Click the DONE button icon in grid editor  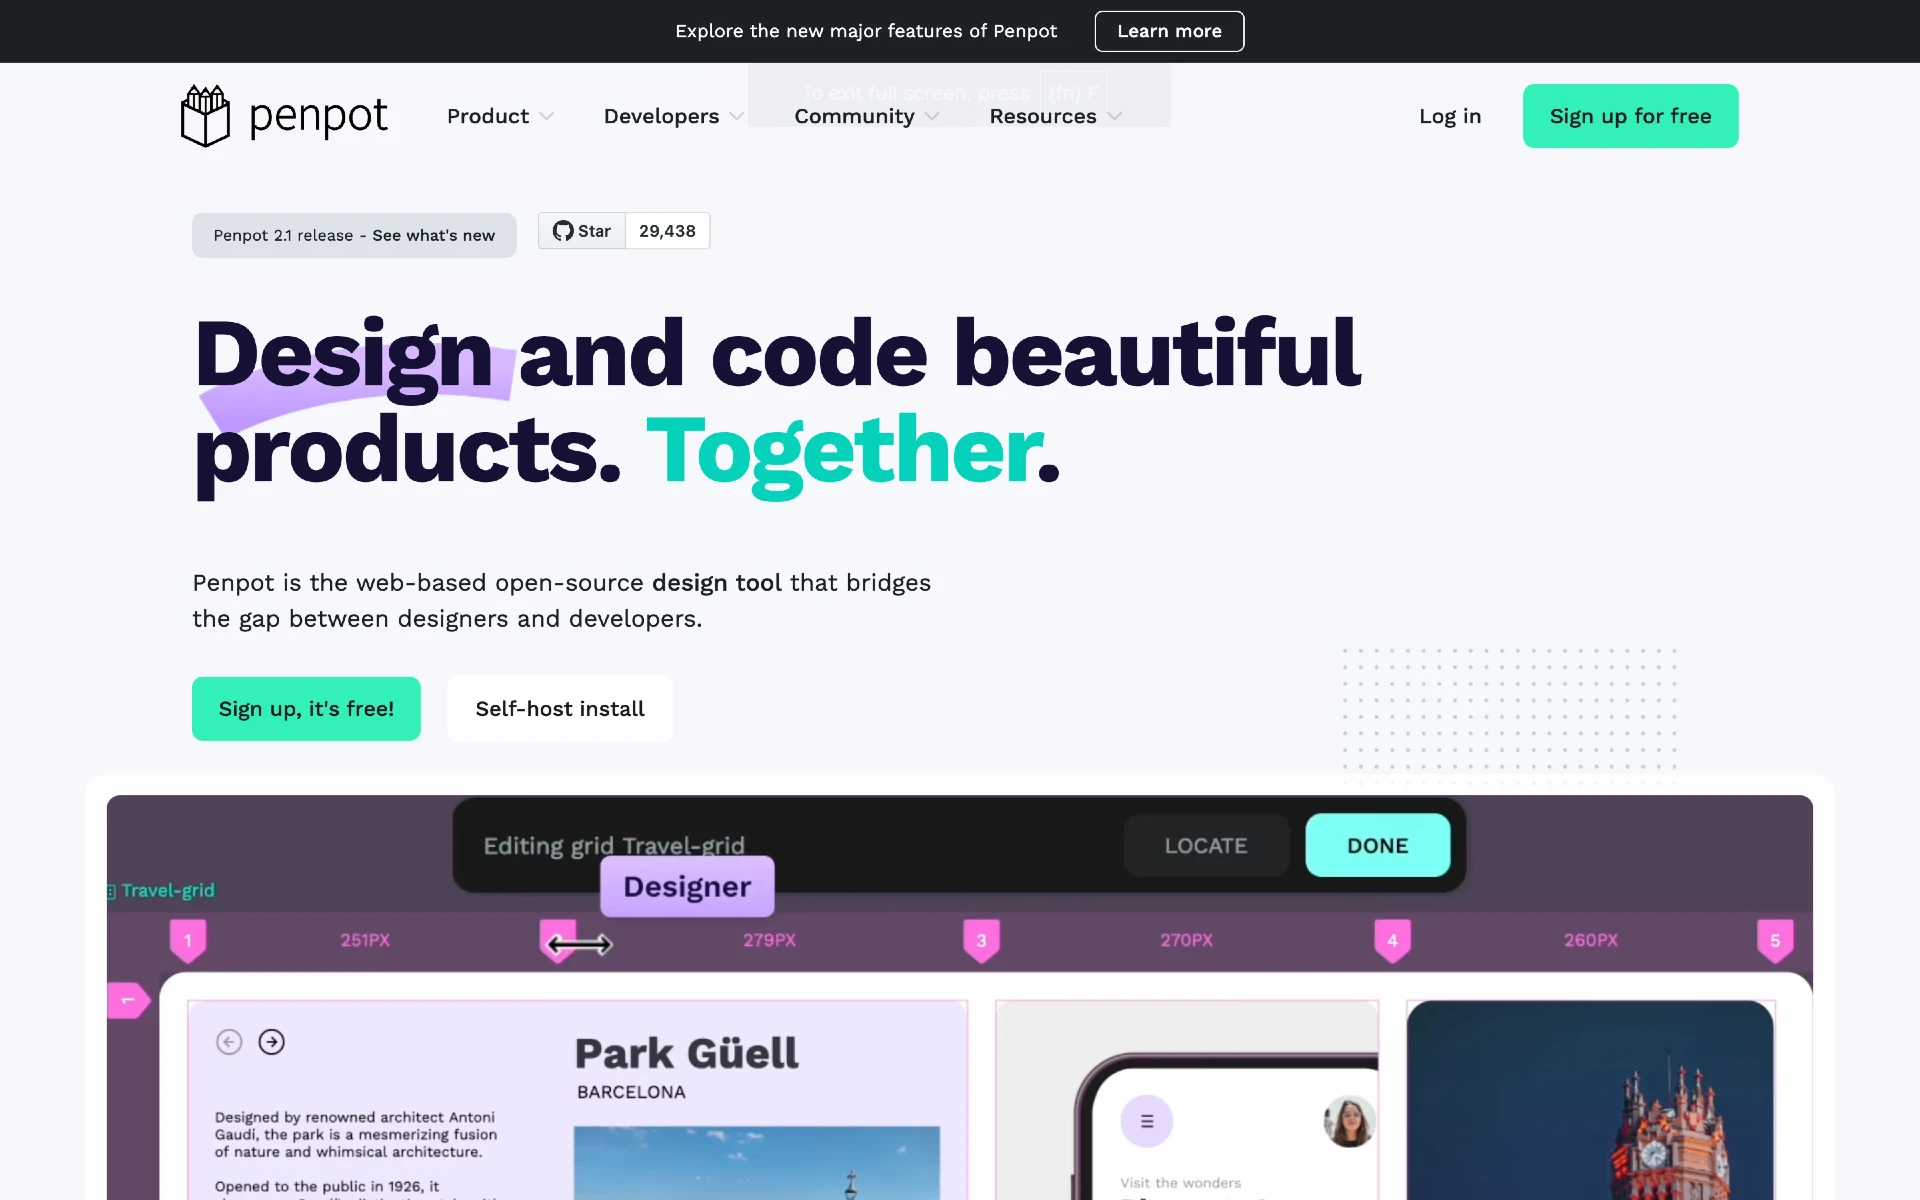point(1377,843)
